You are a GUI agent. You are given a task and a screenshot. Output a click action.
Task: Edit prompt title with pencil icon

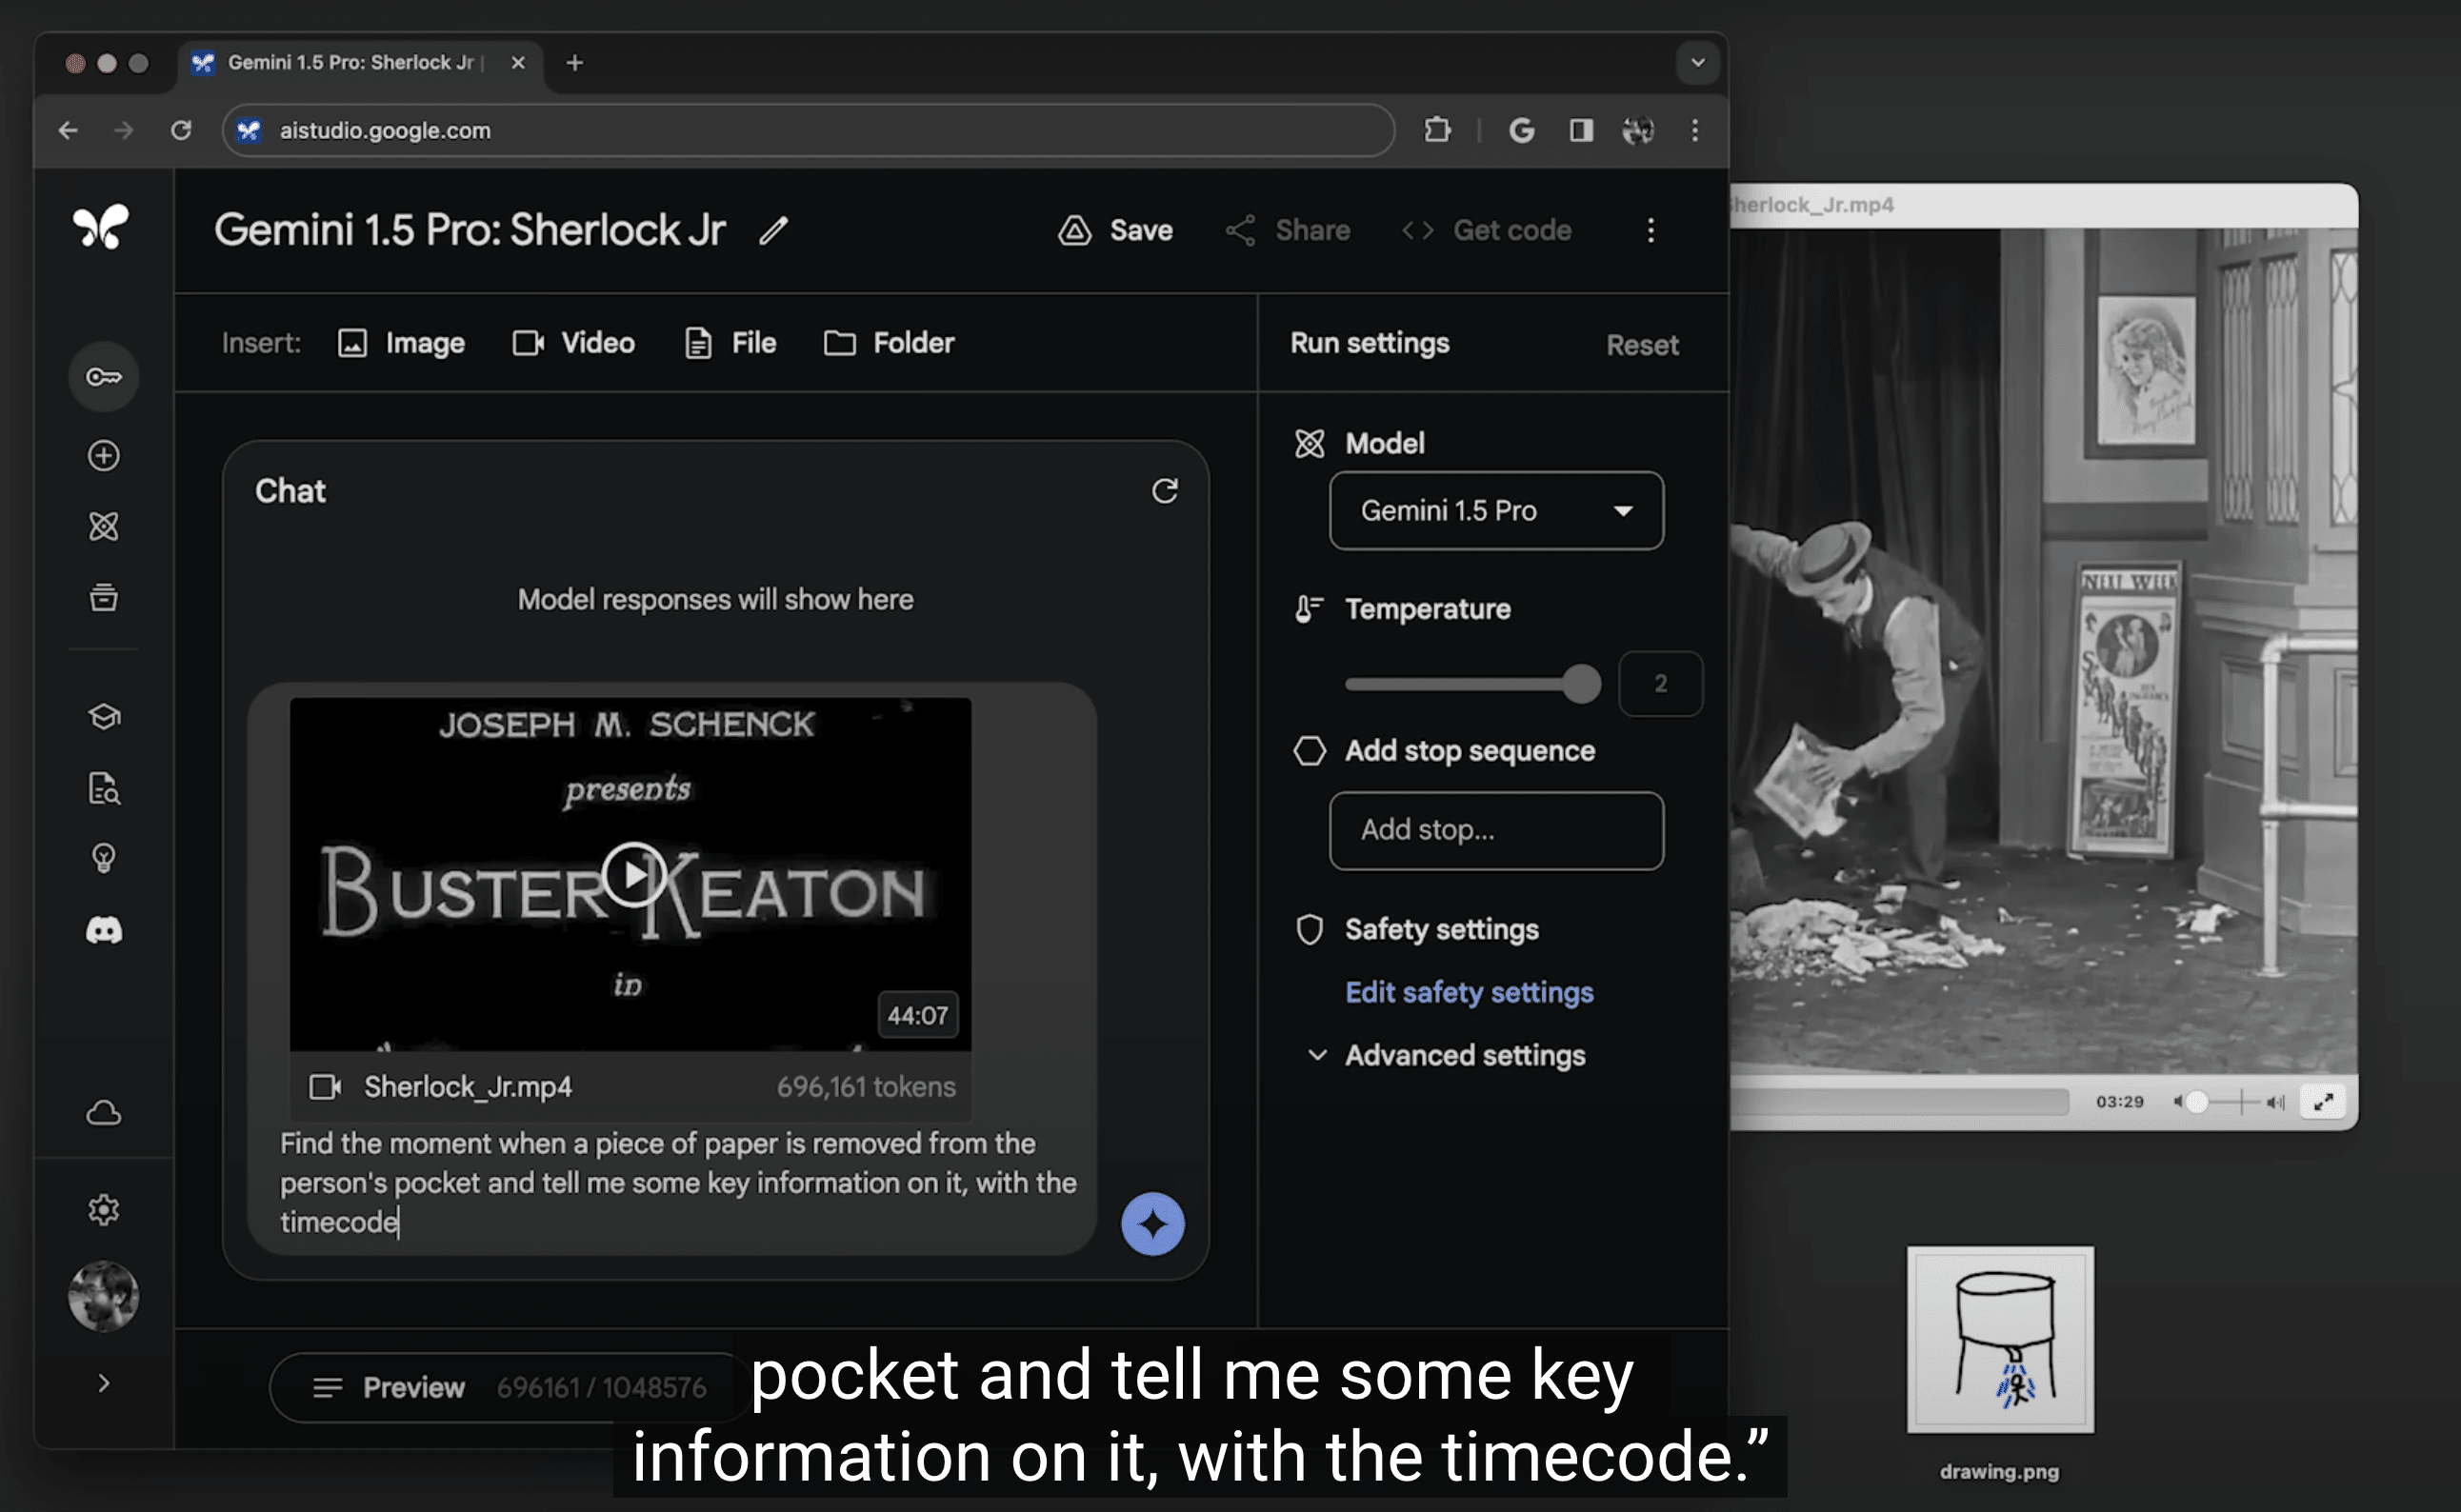click(773, 231)
